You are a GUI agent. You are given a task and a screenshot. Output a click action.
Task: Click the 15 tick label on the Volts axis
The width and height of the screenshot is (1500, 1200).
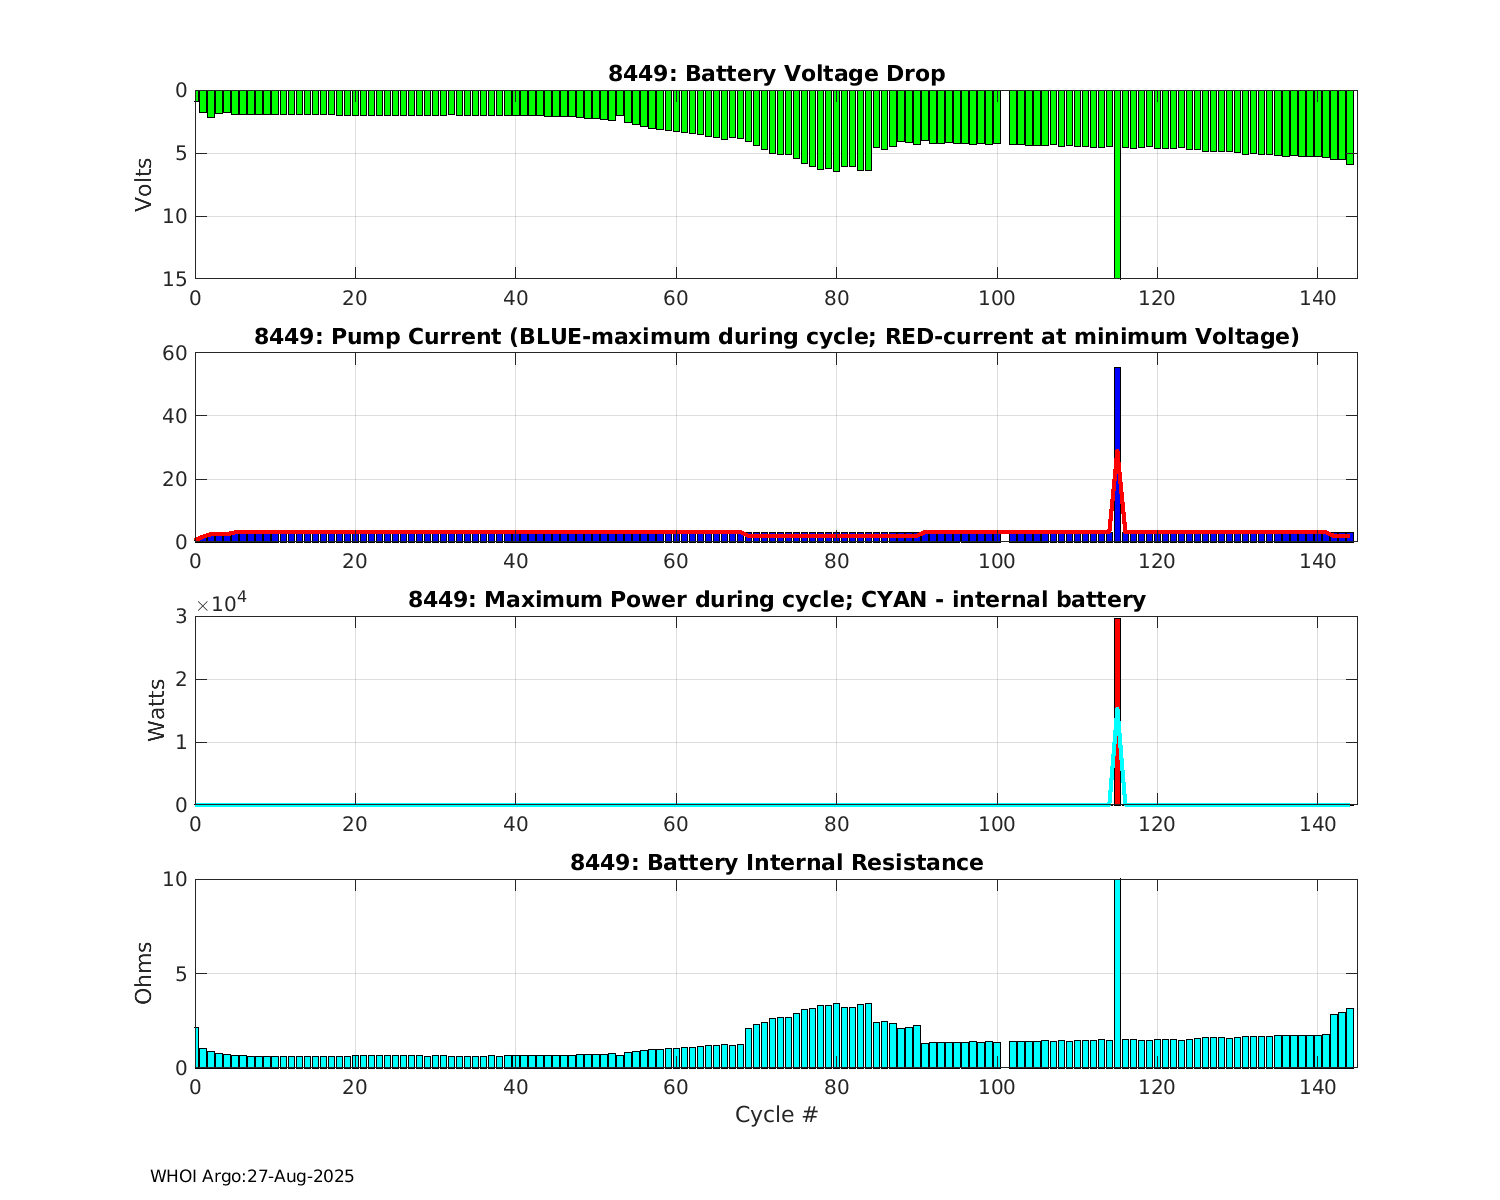click(x=176, y=279)
